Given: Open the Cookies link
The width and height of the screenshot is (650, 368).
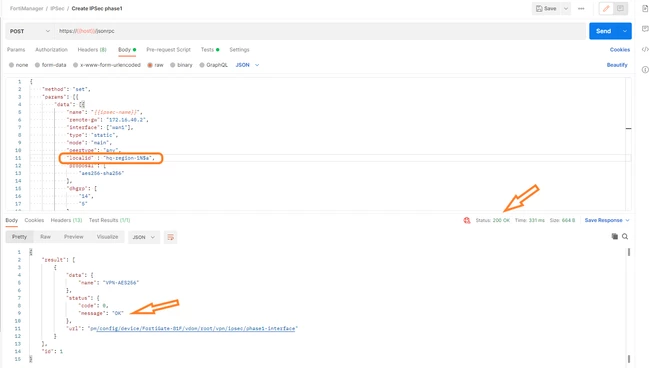Looking at the screenshot, I should pyautogui.click(x=620, y=50).
